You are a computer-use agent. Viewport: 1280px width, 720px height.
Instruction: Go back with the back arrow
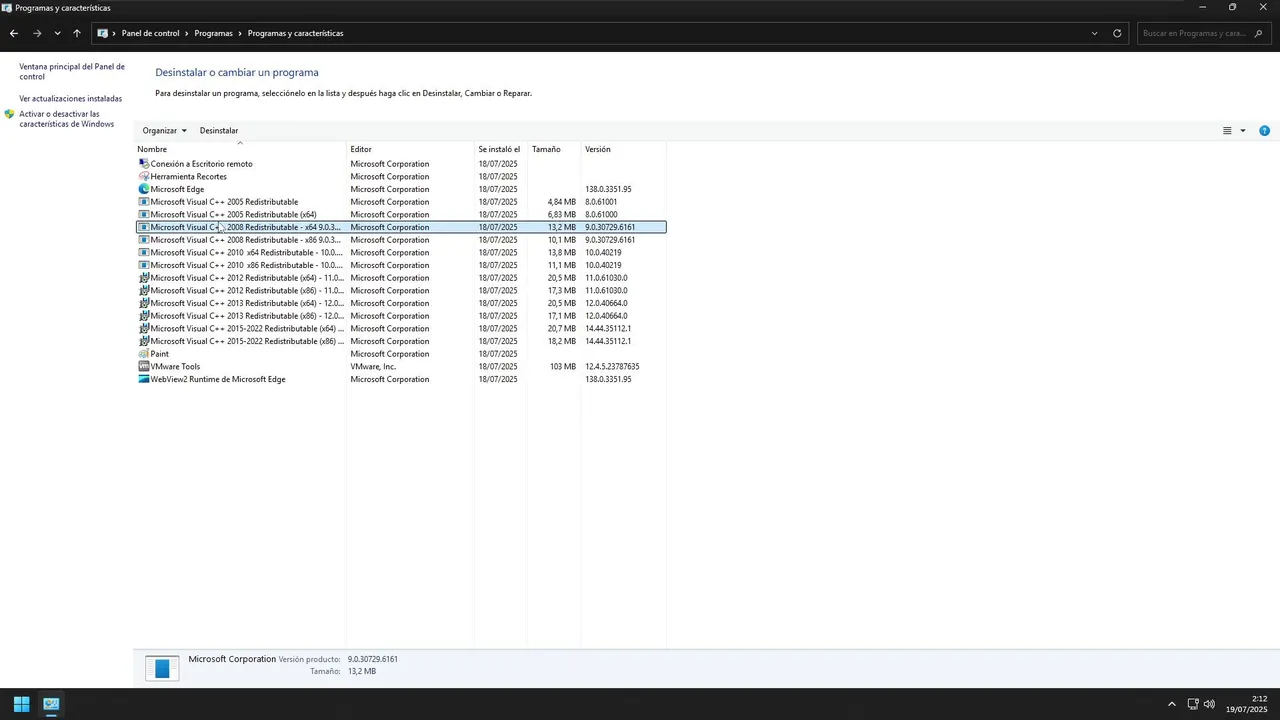[x=14, y=33]
